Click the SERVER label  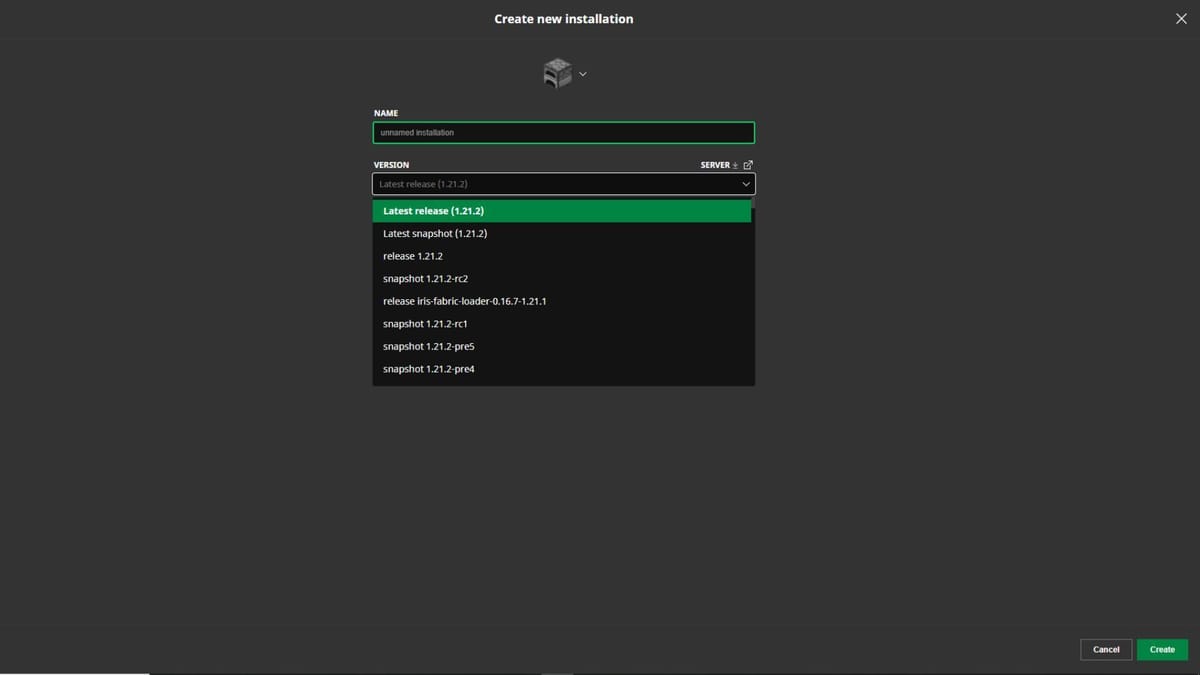tap(714, 164)
